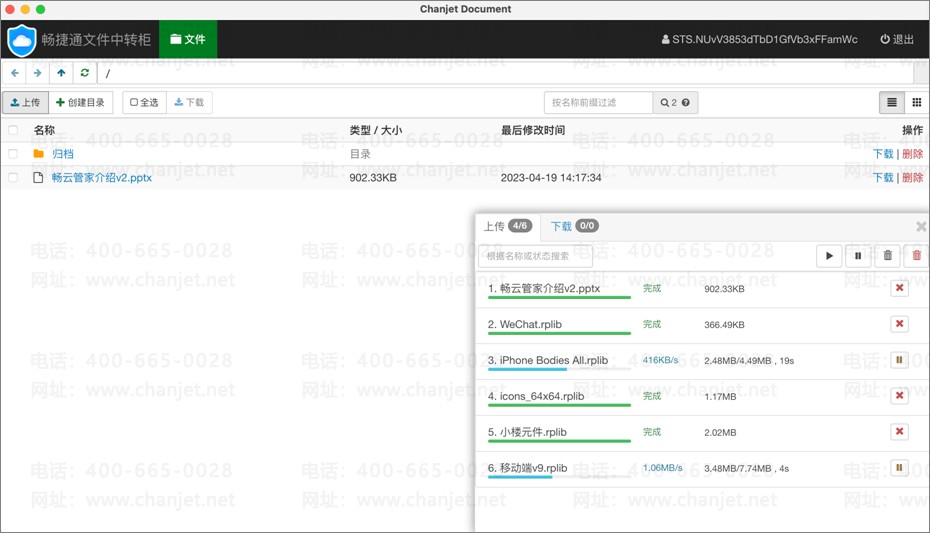This screenshot has height=533, width=930.
Task: Click 创建目录 to create folder
Action: click(x=80, y=103)
